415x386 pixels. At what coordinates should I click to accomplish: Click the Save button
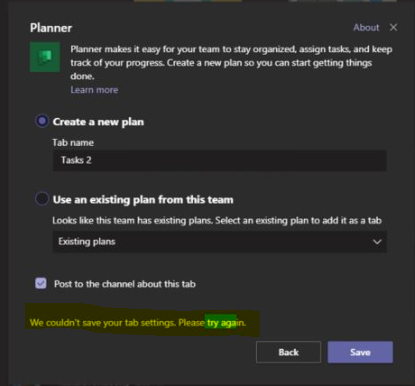coord(360,352)
